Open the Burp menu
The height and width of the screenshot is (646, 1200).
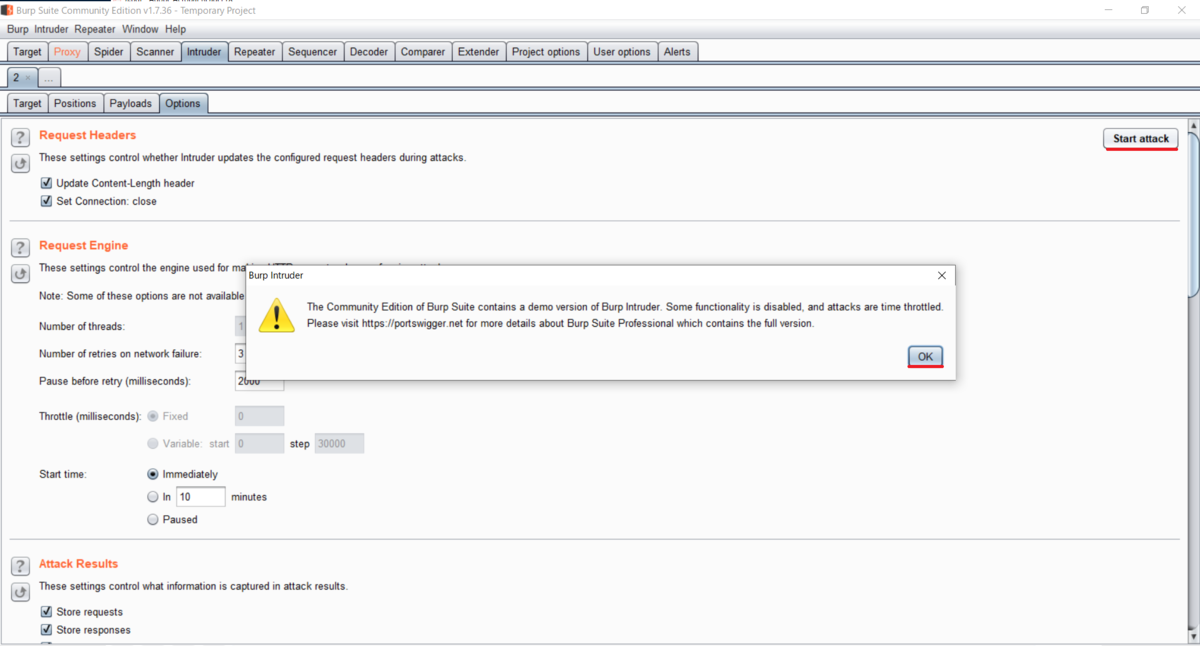pos(18,29)
